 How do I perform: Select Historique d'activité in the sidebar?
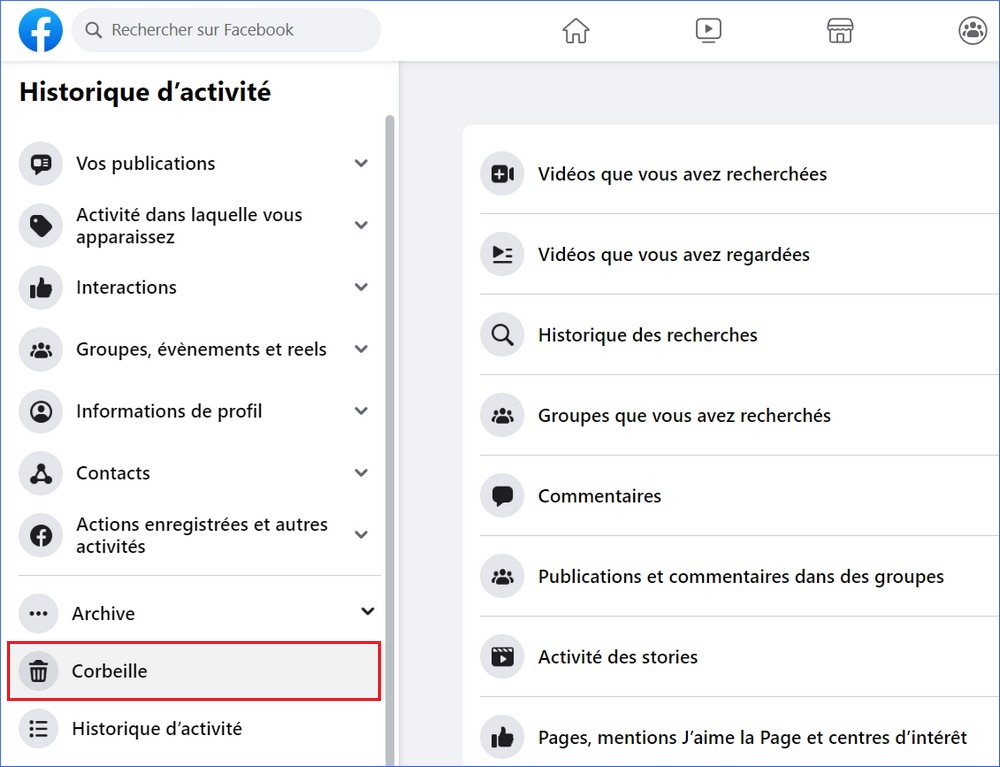157,729
